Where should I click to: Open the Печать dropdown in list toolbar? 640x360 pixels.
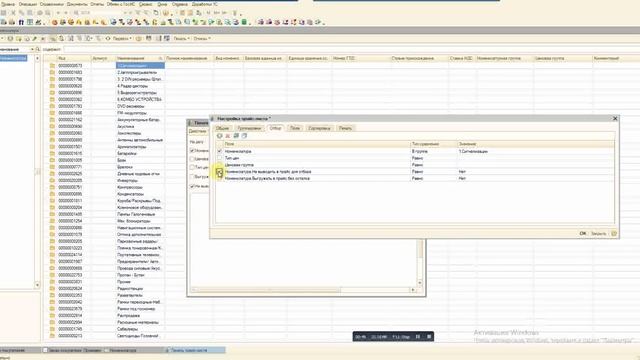click(182, 38)
